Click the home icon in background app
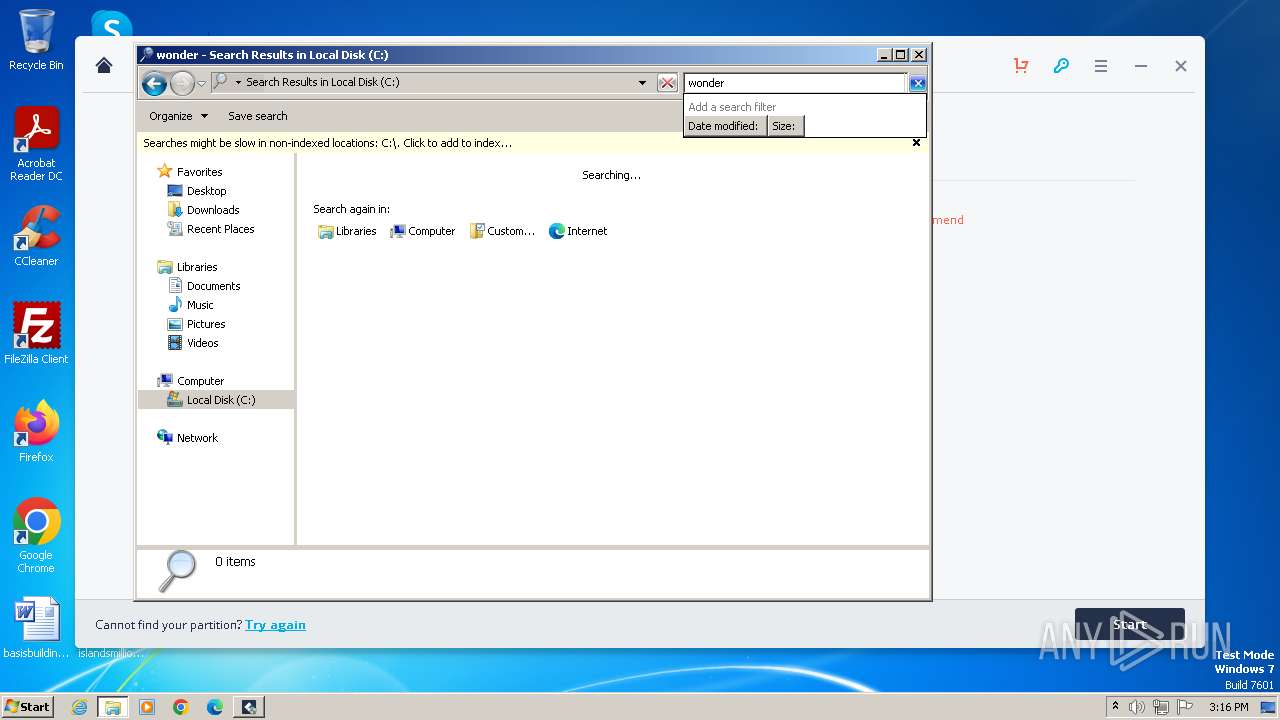Image resolution: width=1280 pixels, height=720 pixels. pyautogui.click(x=104, y=65)
